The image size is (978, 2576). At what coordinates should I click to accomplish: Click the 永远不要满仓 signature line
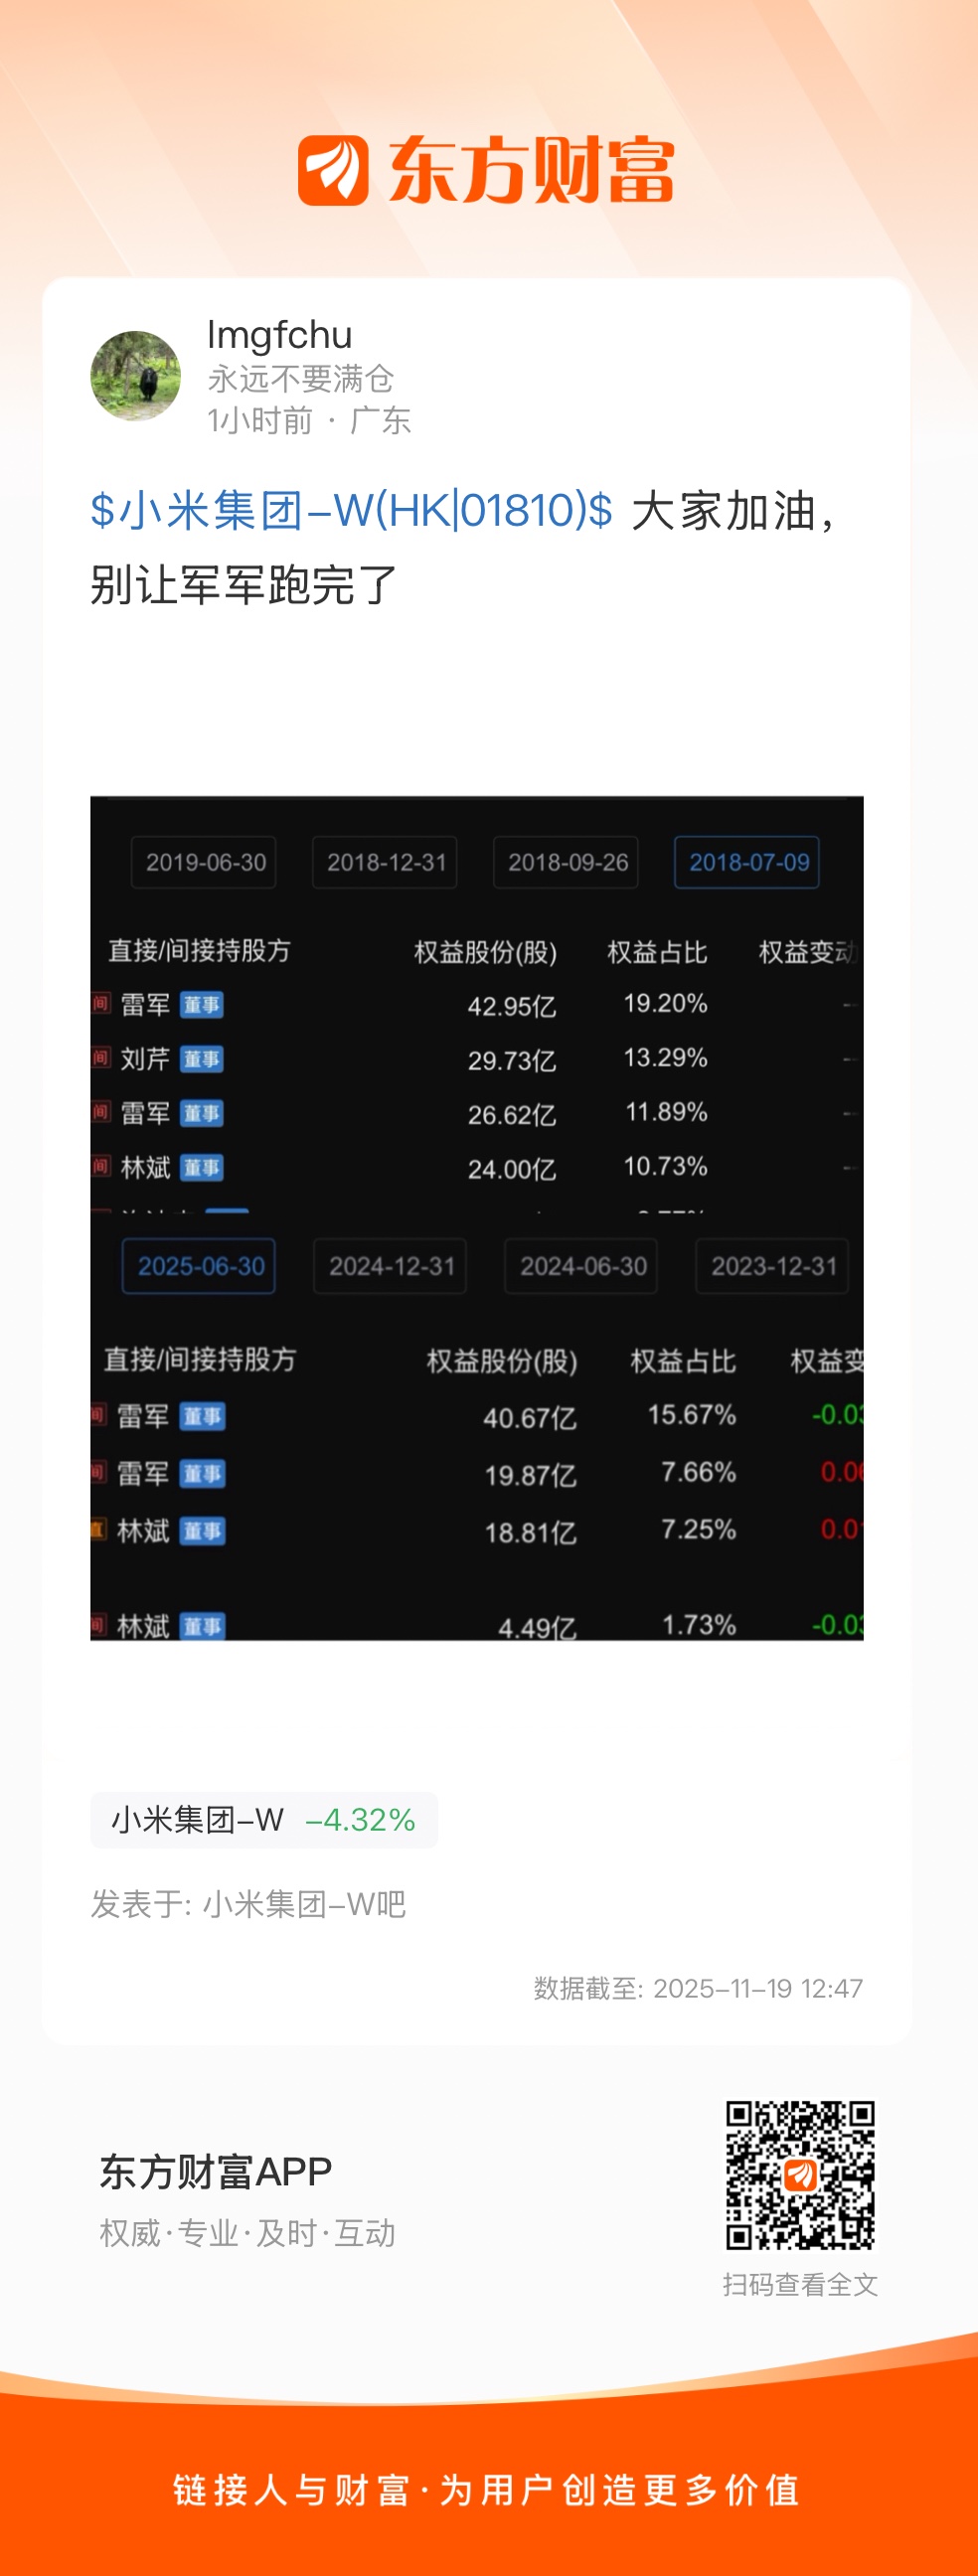300,379
